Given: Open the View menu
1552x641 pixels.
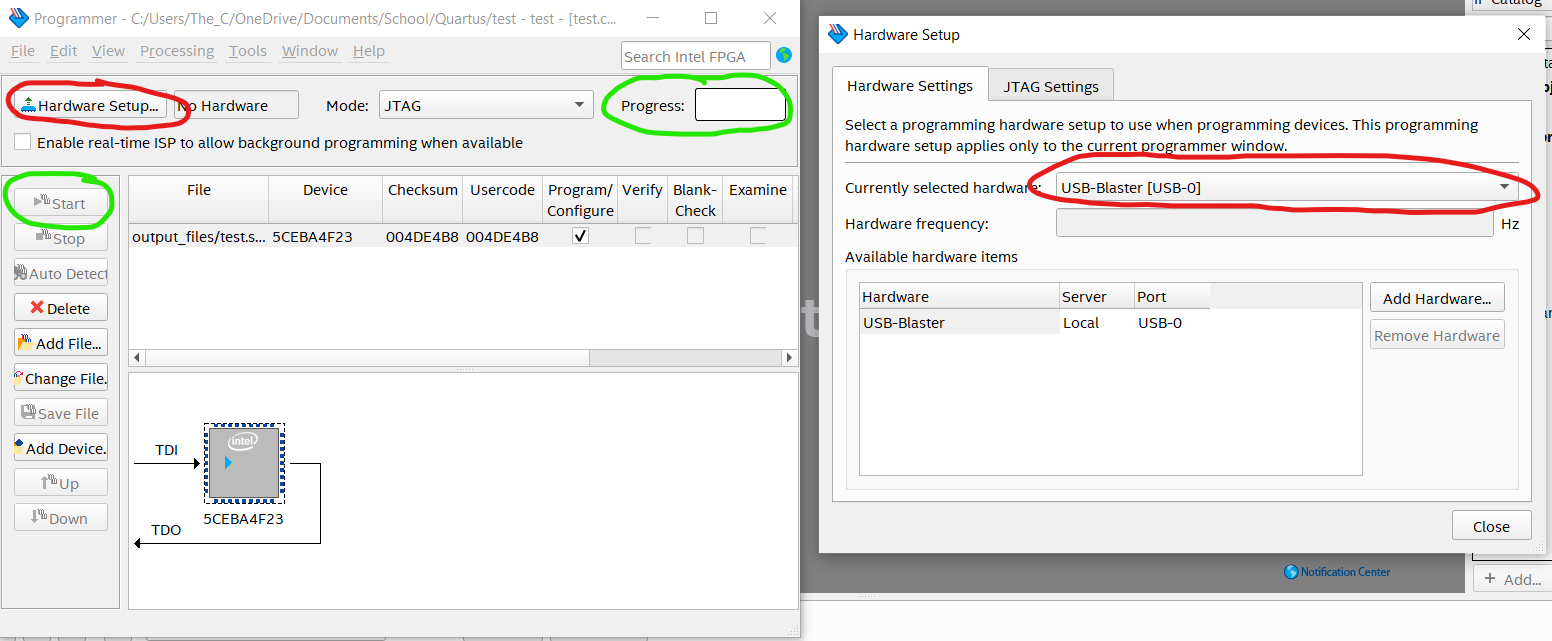Looking at the screenshot, I should point(108,51).
